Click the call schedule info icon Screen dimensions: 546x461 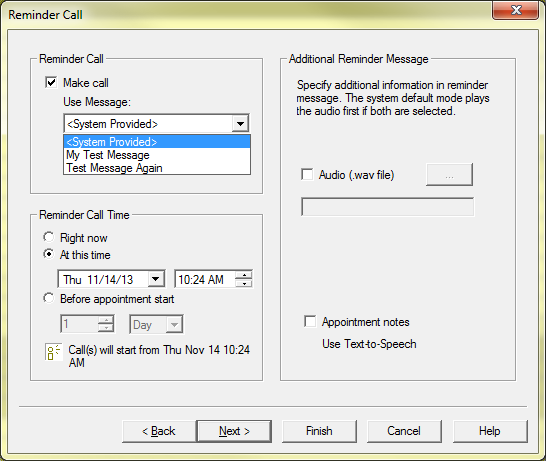click(x=53, y=352)
